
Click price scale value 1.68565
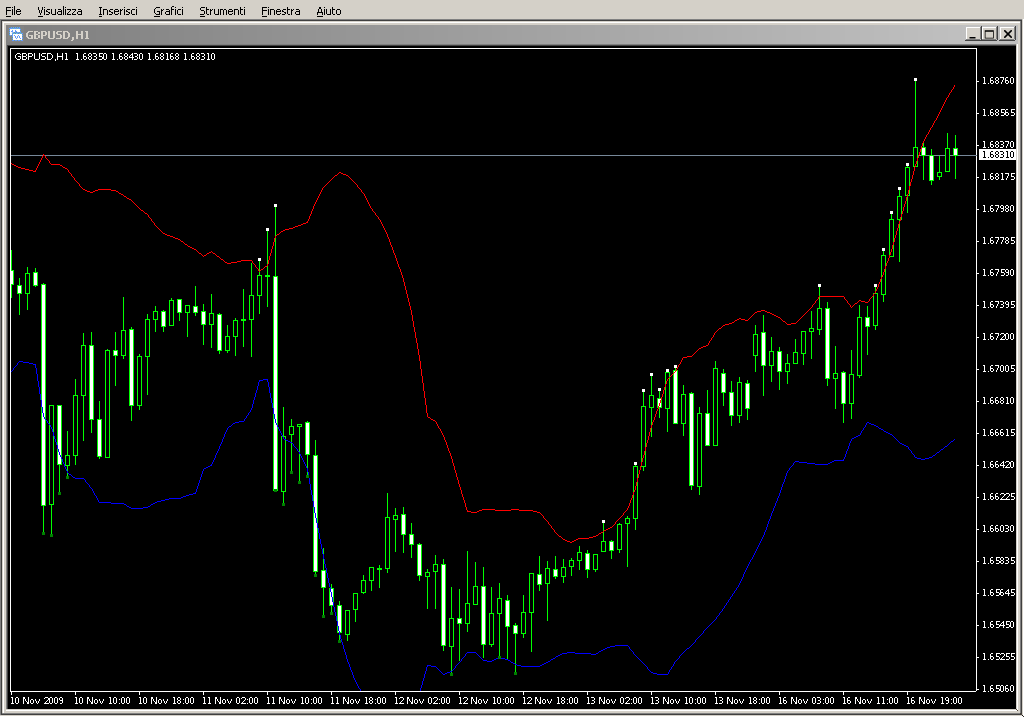point(999,113)
